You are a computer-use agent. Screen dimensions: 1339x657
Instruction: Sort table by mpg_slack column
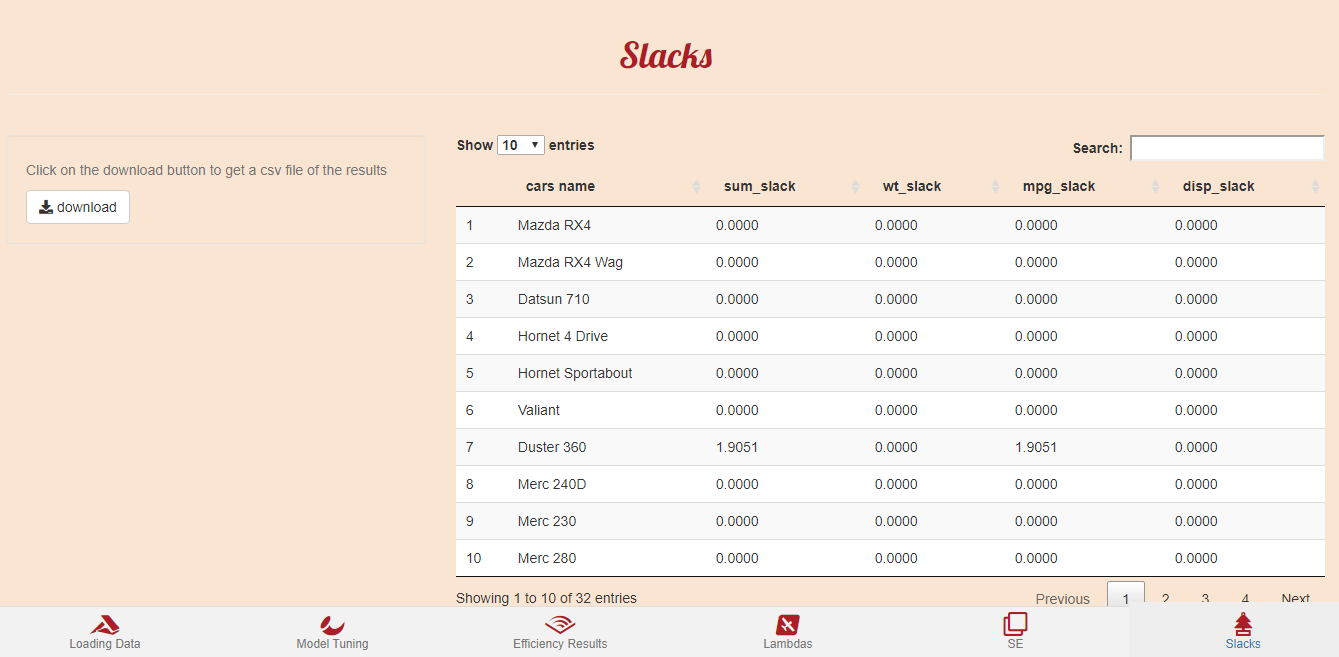tap(1058, 186)
